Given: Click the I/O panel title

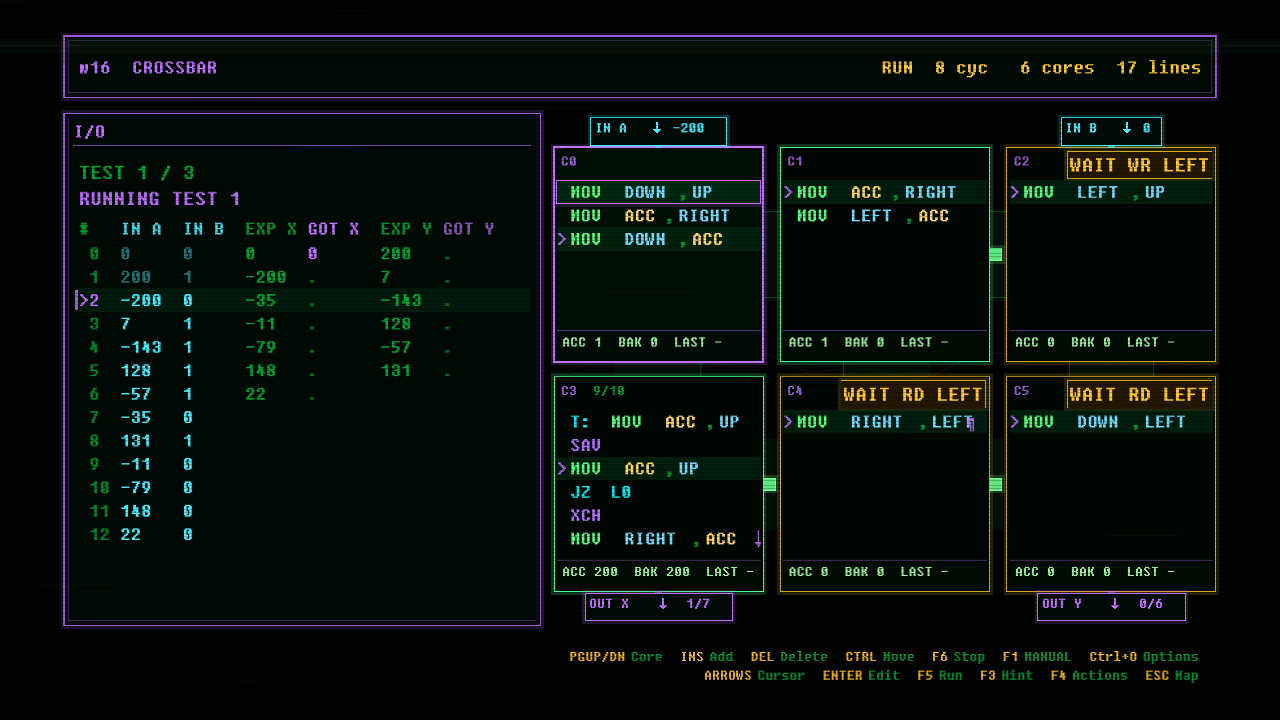Looking at the screenshot, I should [x=90, y=131].
